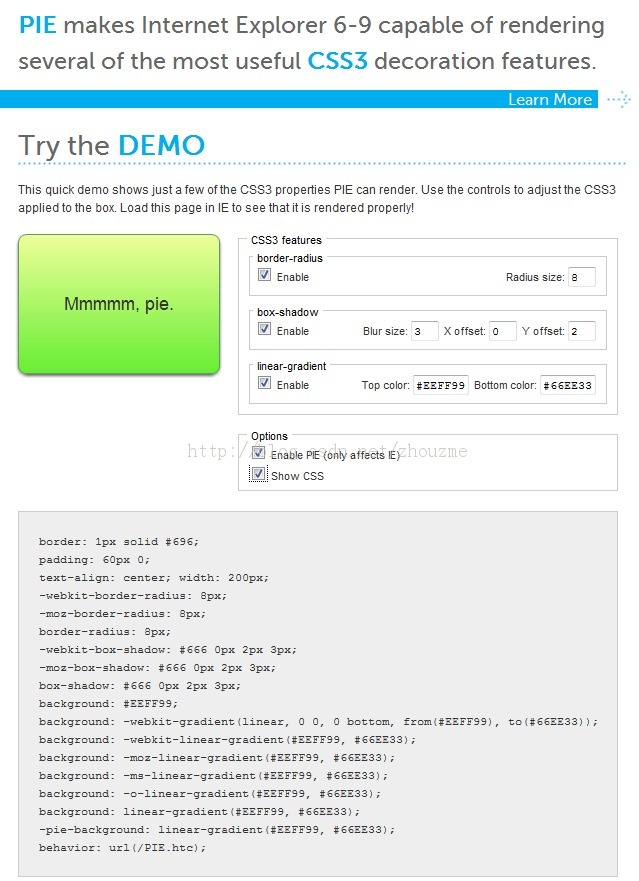Toggle border-radius Enable checkbox
The image size is (639, 881).
[264, 275]
